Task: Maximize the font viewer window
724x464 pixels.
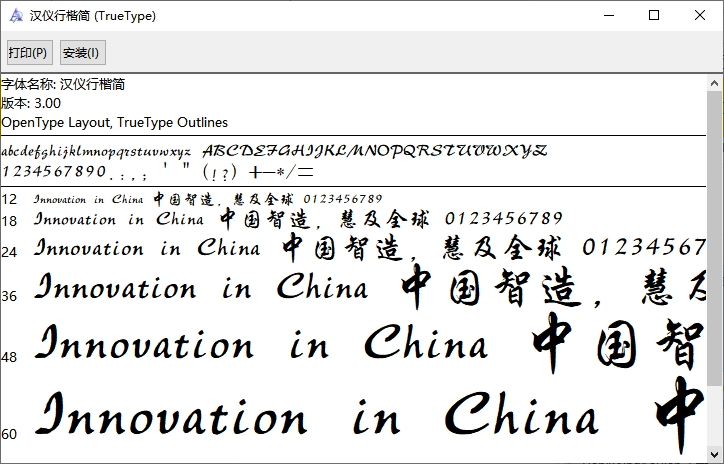Action: coord(654,15)
